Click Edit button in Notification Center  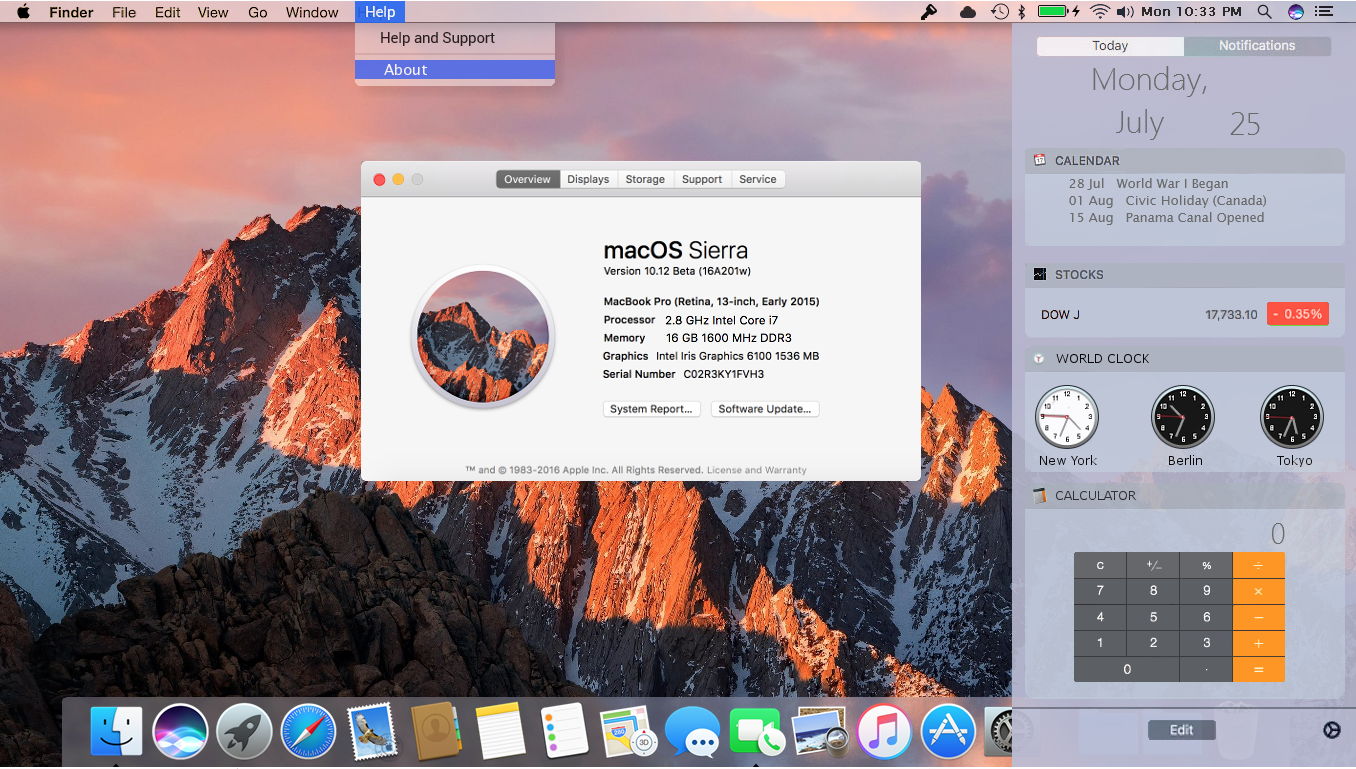pyautogui.click(x=1182, y=730)
